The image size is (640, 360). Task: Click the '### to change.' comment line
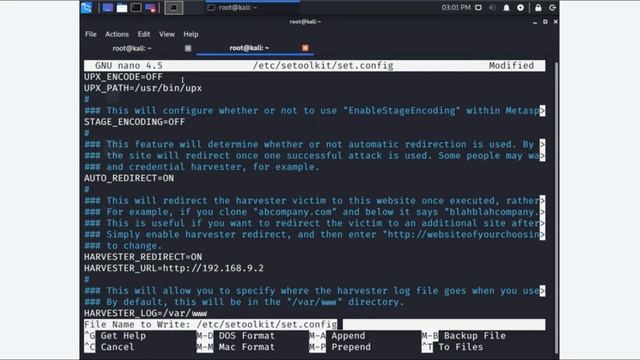[123, 246]
